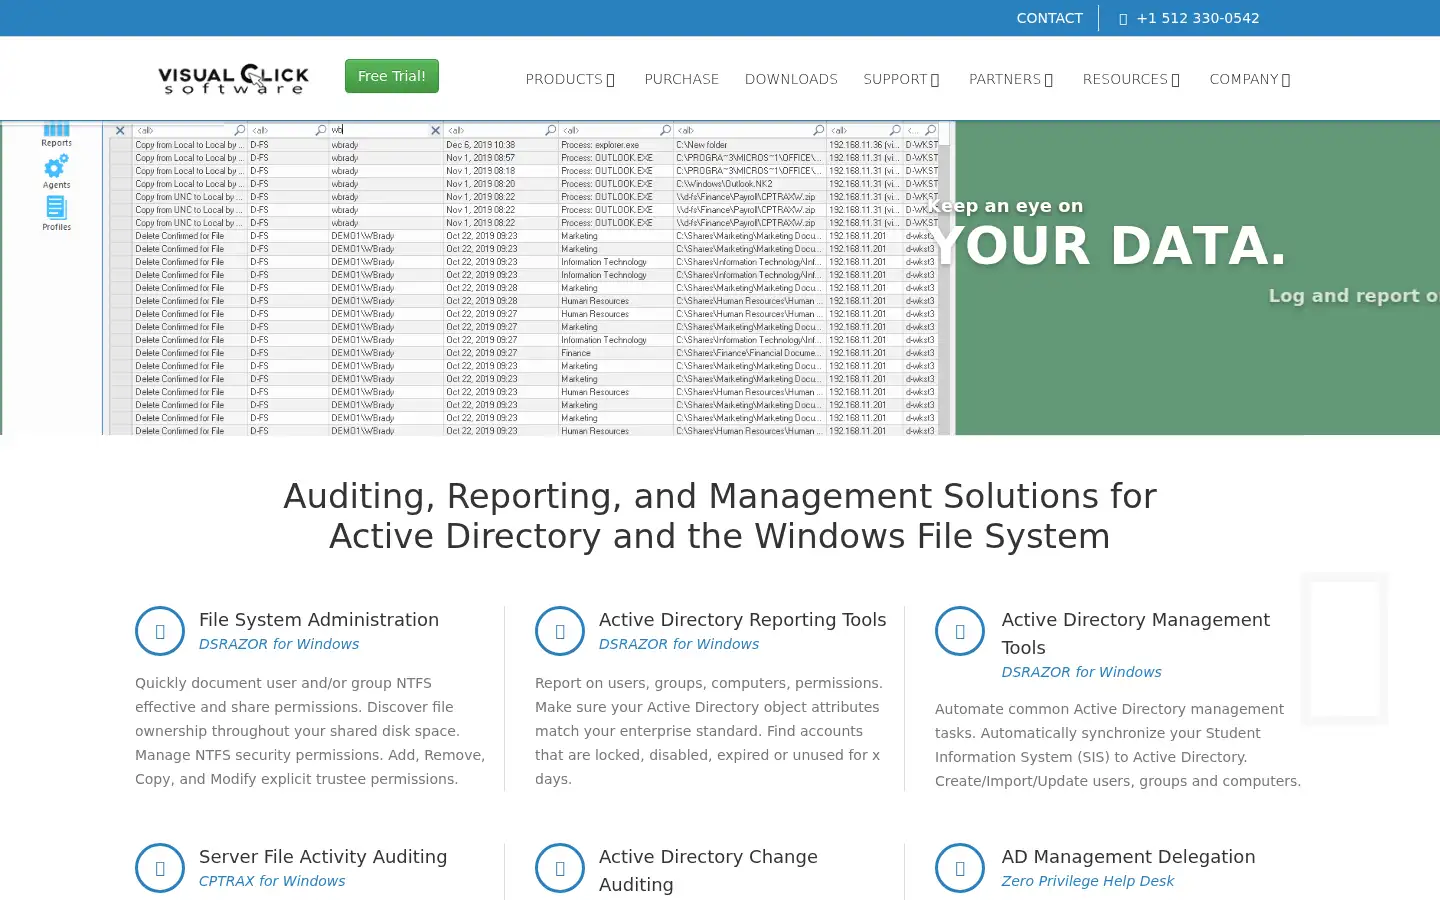Go to DOWNLOADS in the navigation

tap(791, 79)
